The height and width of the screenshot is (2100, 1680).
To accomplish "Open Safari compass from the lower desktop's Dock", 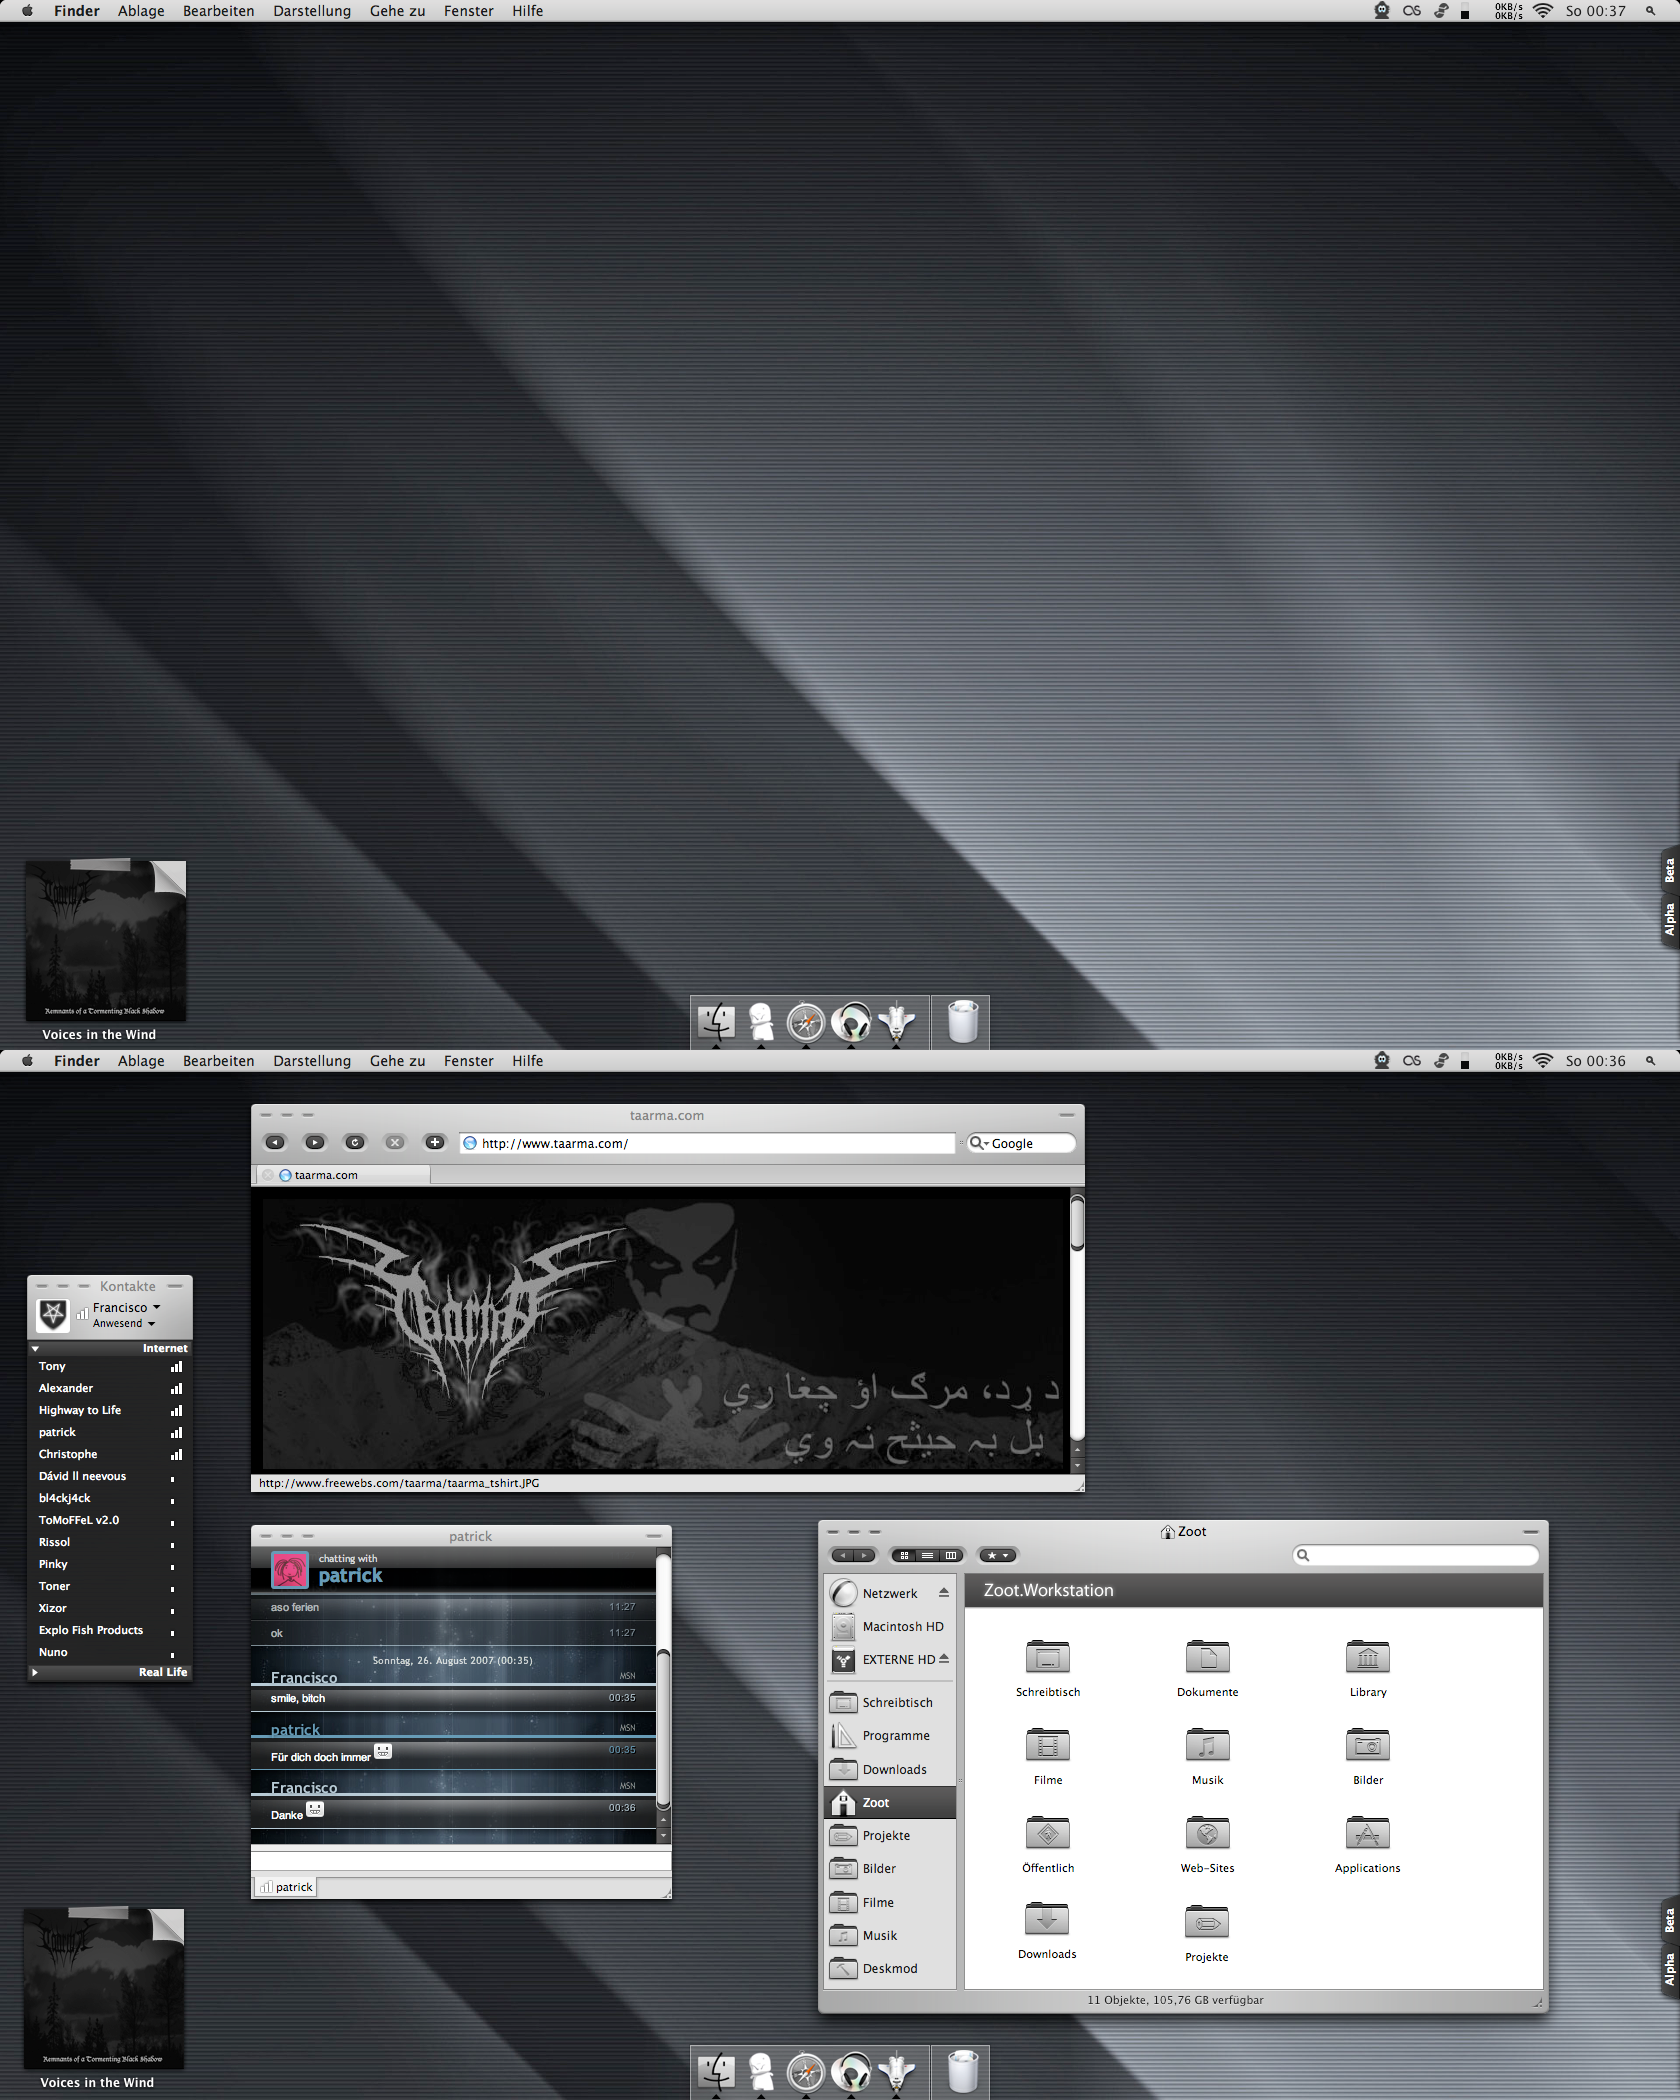I will (806, 2072).
